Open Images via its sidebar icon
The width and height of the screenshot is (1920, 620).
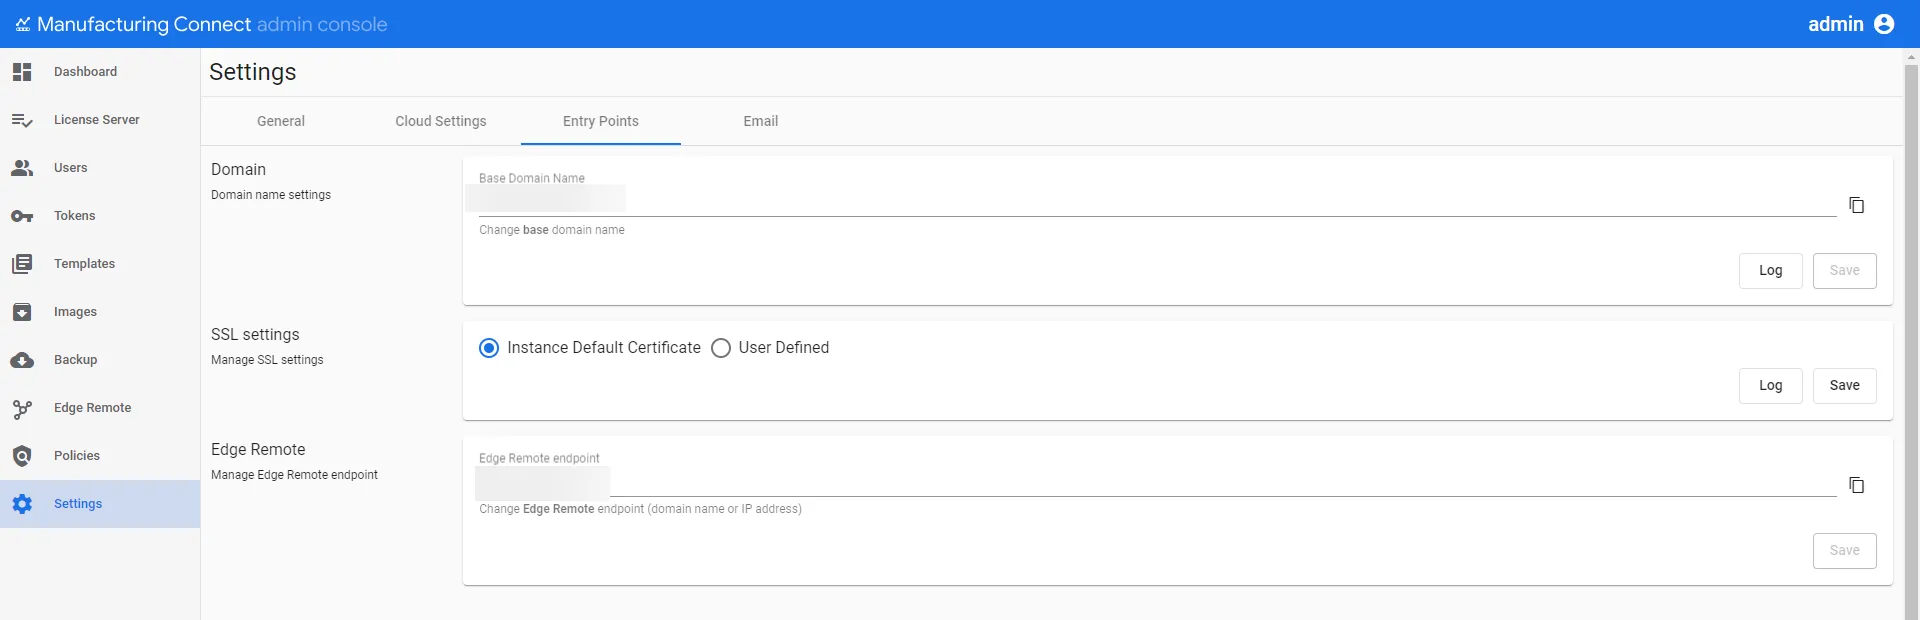click(22, 312)
